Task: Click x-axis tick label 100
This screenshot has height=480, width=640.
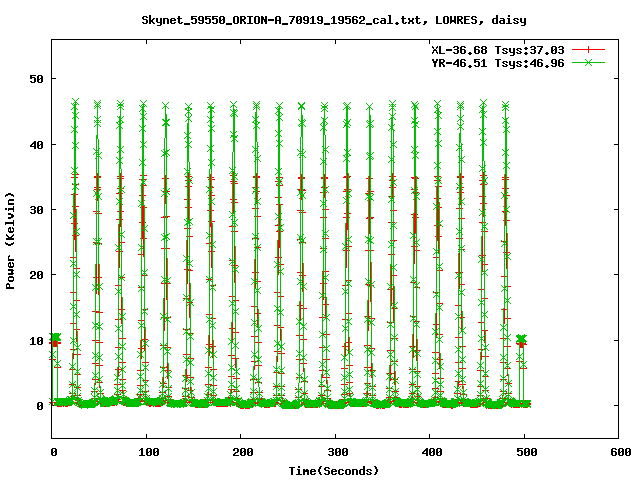Action: coord(149,452)
